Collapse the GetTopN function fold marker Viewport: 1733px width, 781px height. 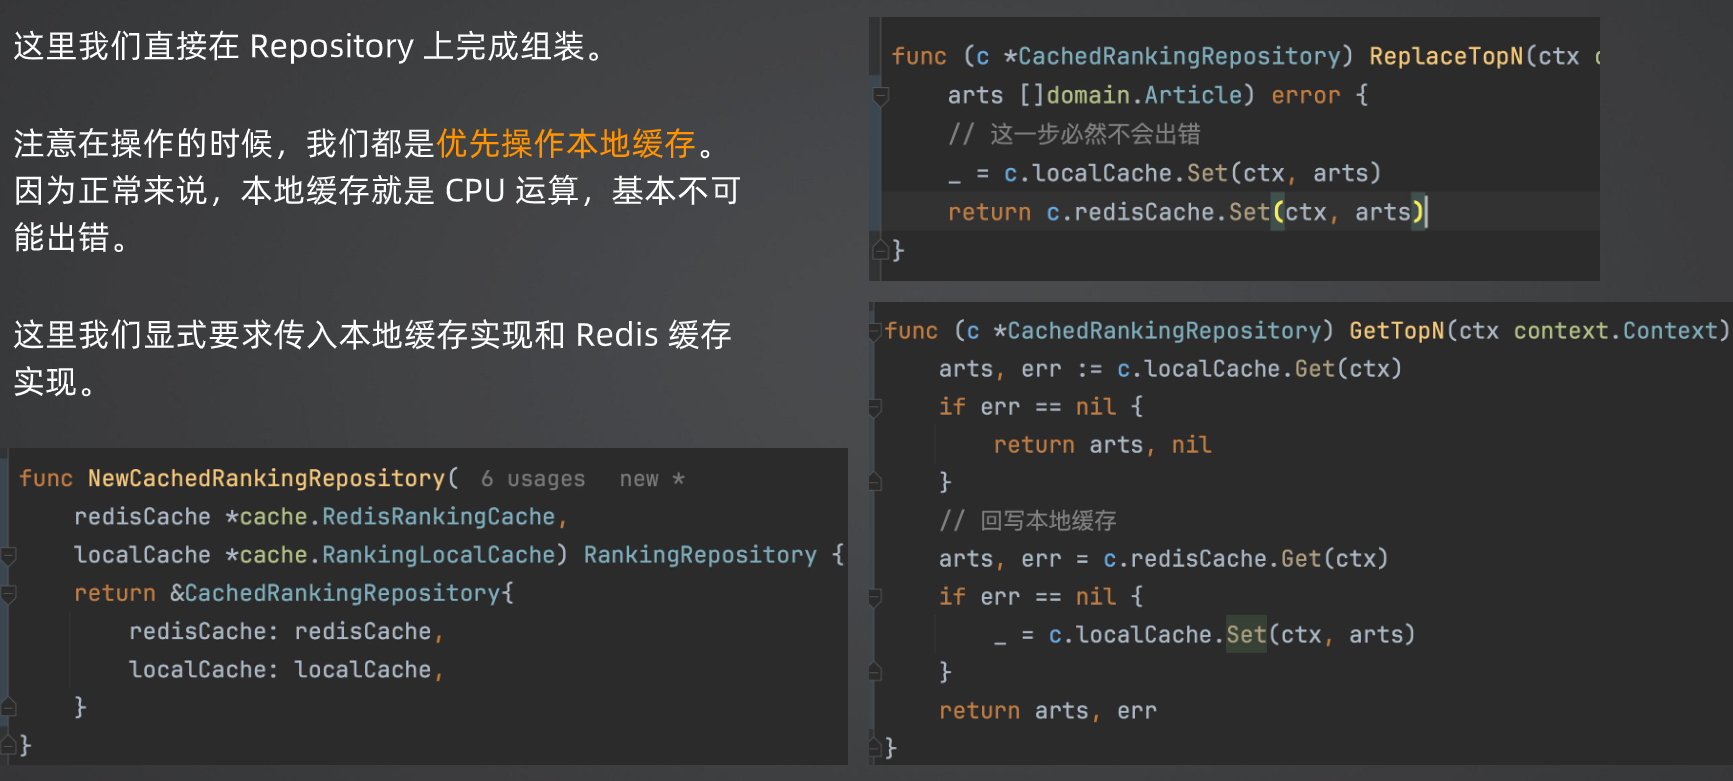(875, 331)
